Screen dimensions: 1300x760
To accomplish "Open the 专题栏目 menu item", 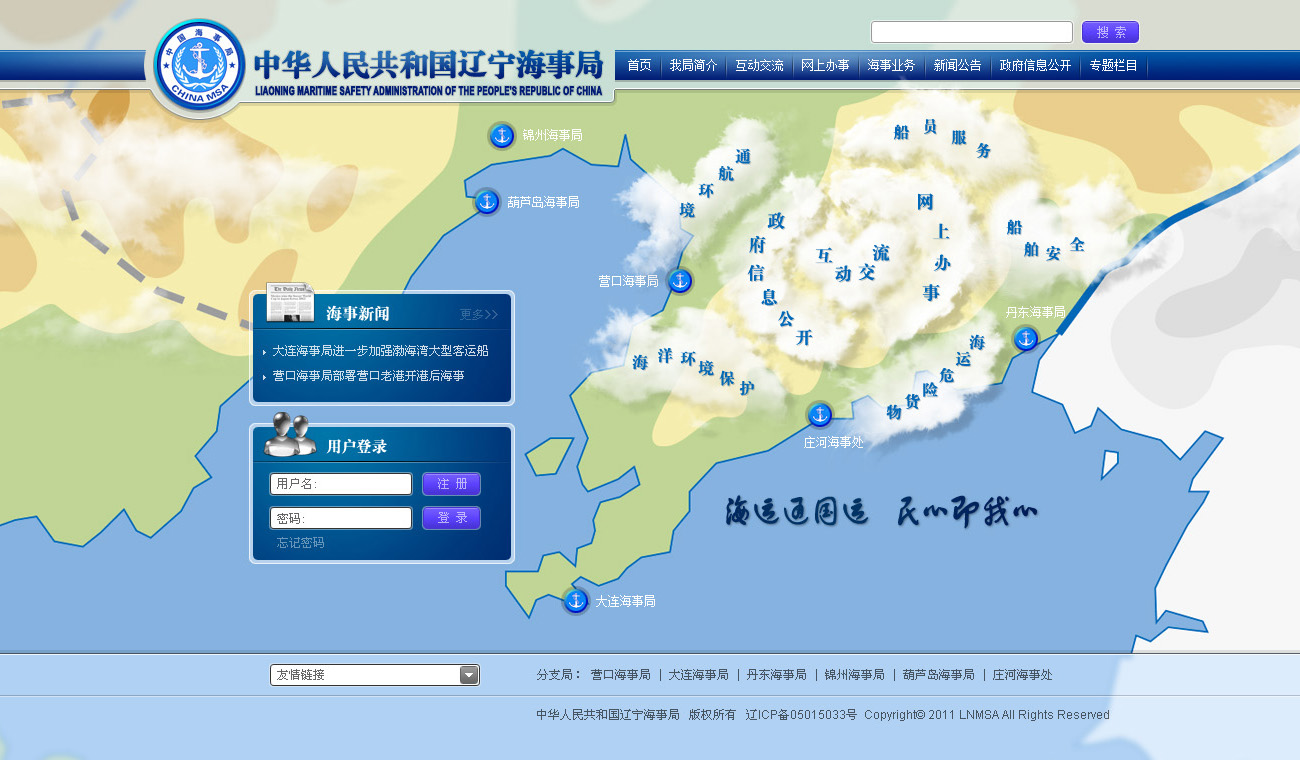I will pyautogui.click(x=1113, y=66).
